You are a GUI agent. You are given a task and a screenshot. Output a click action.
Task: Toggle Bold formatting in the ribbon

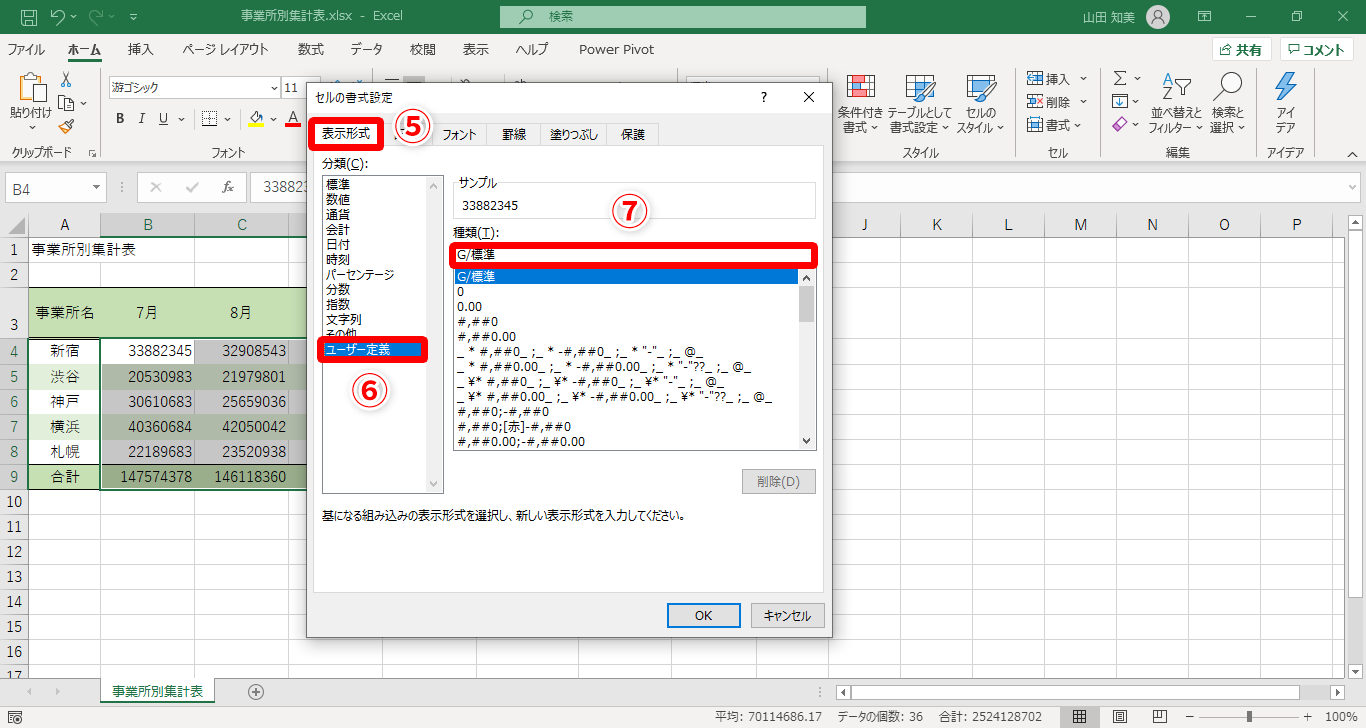pyautogui.click(x=119, y=119)
